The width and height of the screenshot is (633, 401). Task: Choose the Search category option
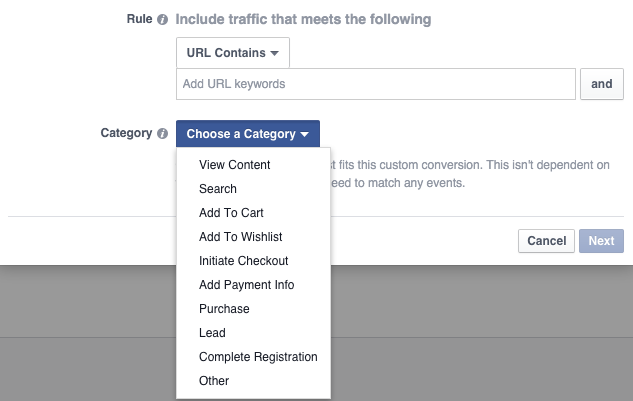(x=218, y=189)
